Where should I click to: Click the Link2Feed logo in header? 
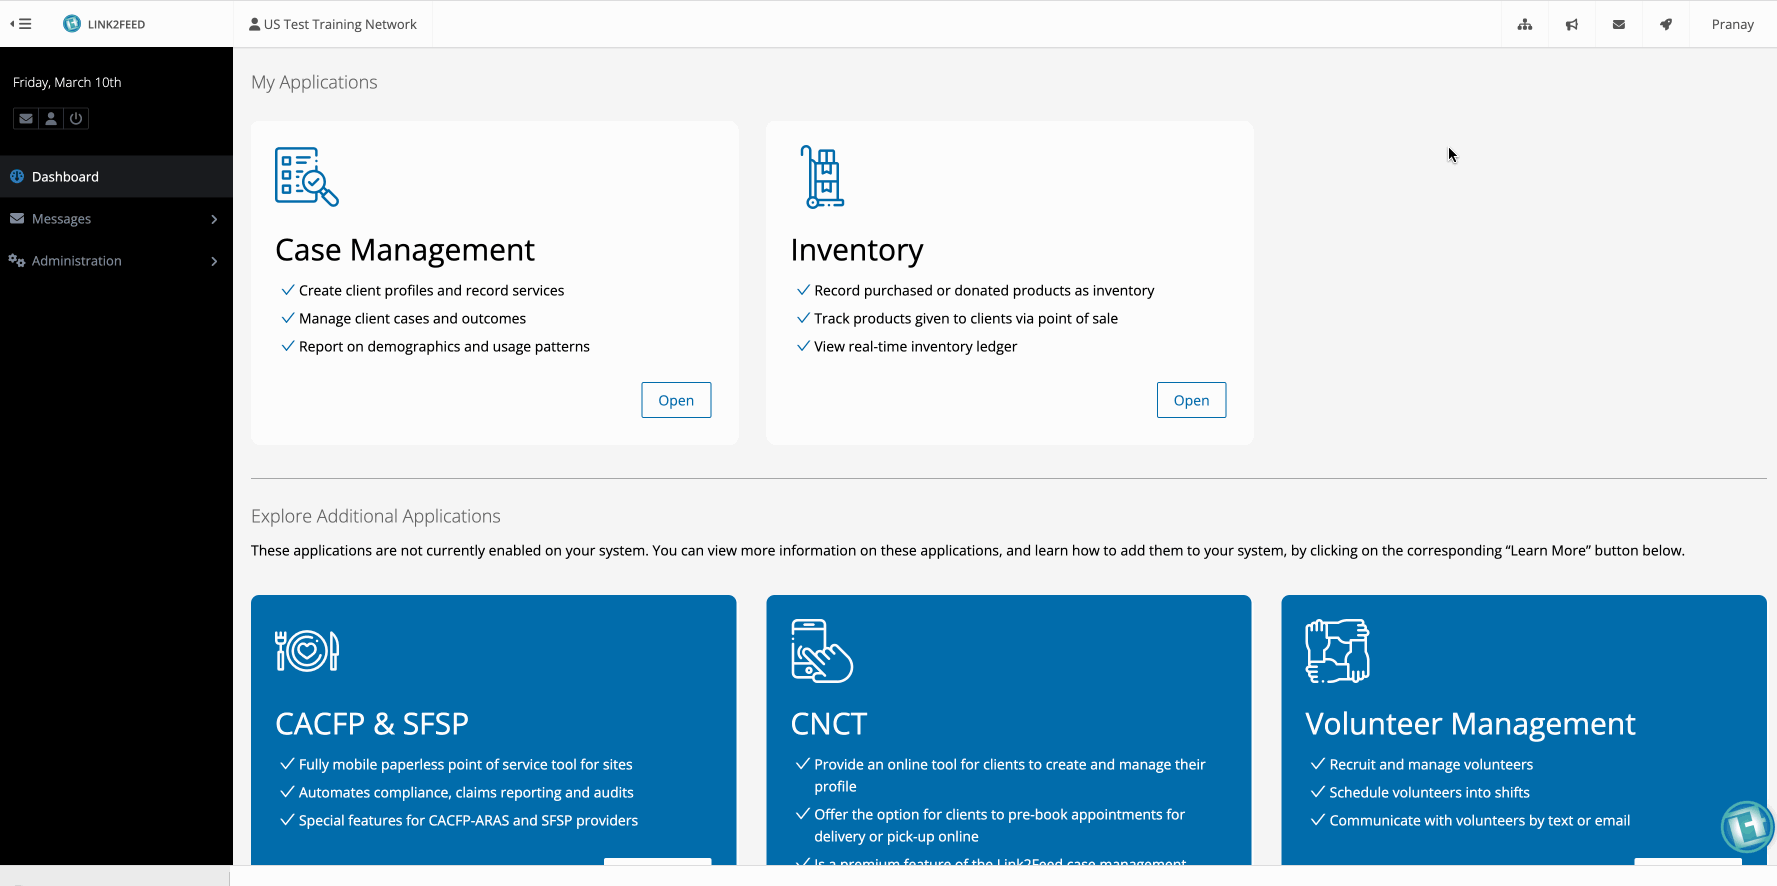[x=104, y=24]
